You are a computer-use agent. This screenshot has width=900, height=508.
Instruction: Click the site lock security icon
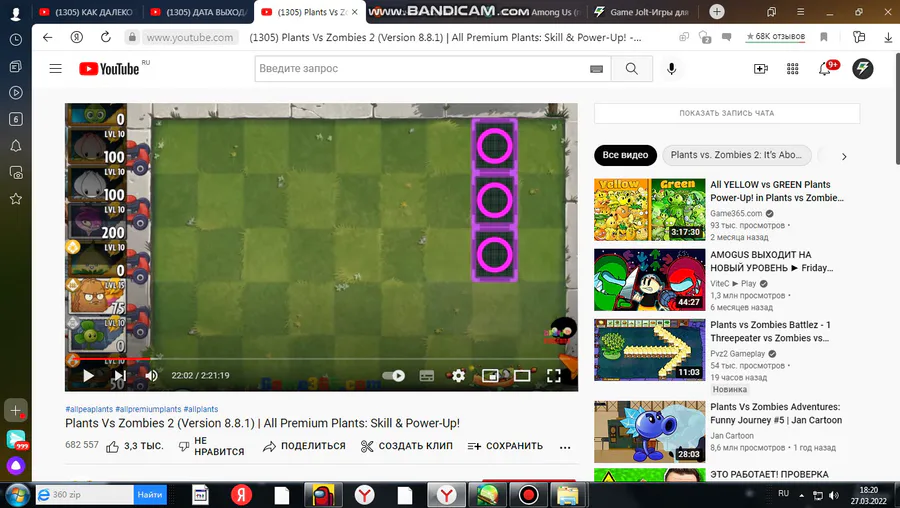pyautogui.click(x=132, y=37)
